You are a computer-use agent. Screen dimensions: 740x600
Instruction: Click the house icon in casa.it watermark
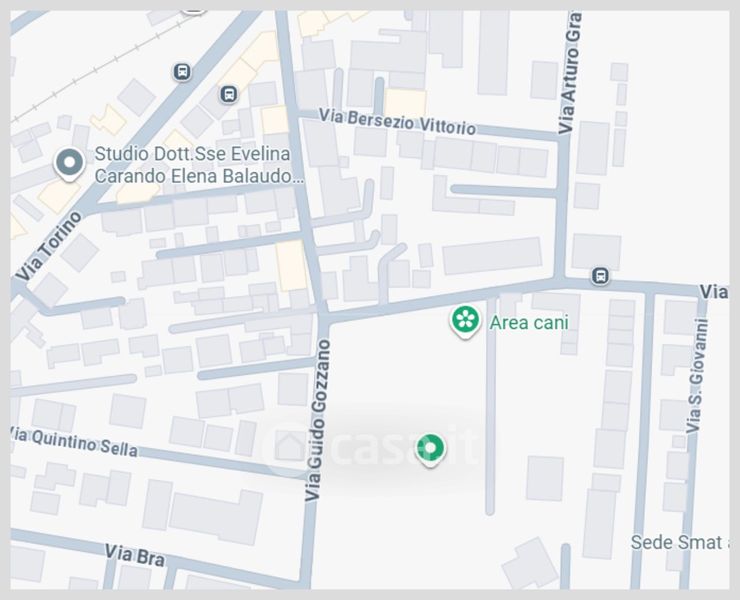coord(288,447)
